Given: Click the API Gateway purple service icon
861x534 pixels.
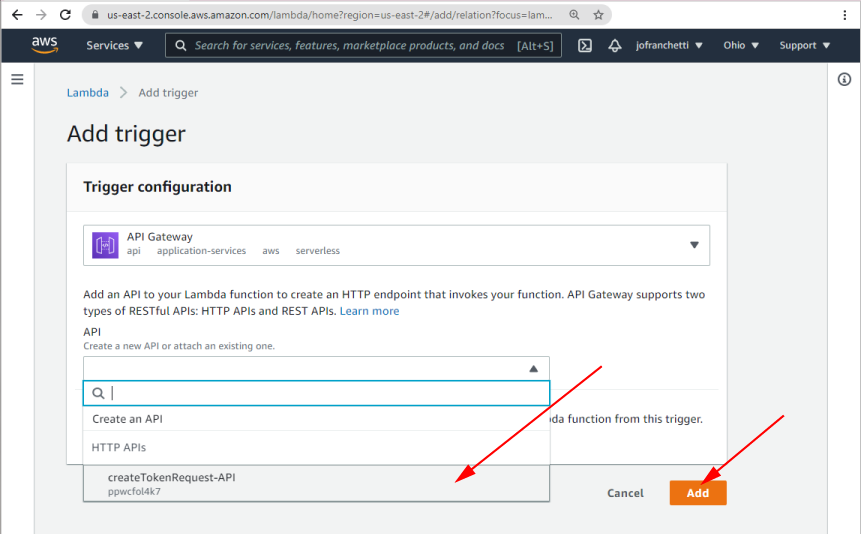Looking at the screenshot, I should coord(105,245).
